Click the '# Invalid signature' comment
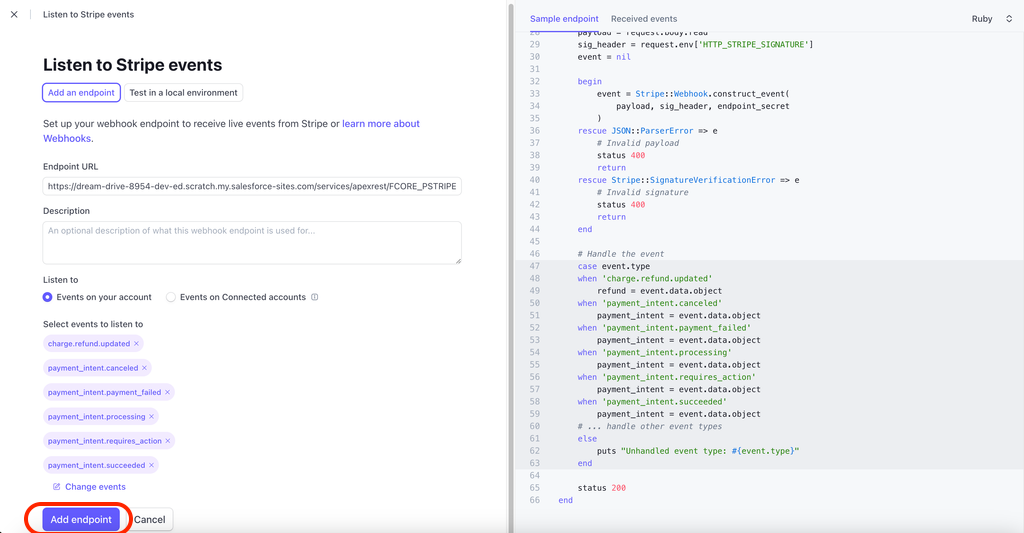This screenshot has width=1024, height=533. 643,192
